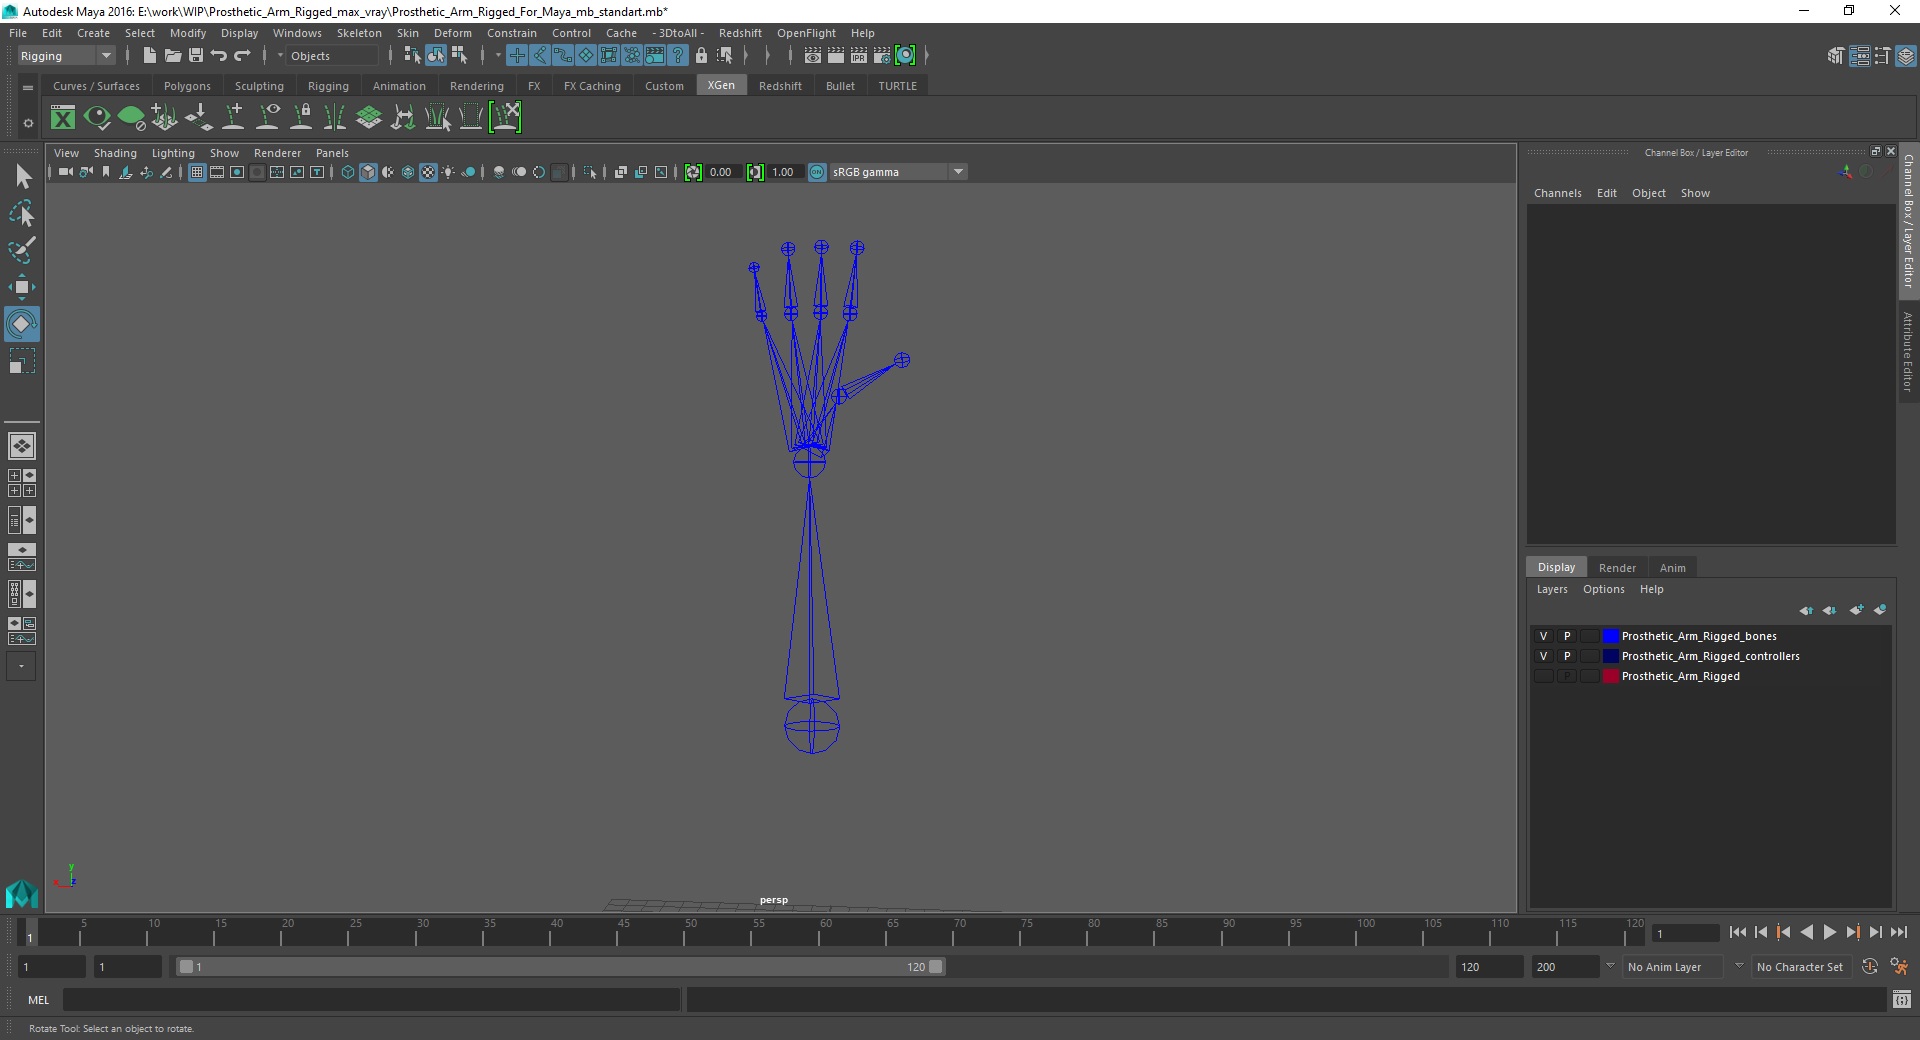
Task: Toggle wireframe shading in viewport
Action: point(348,172)
